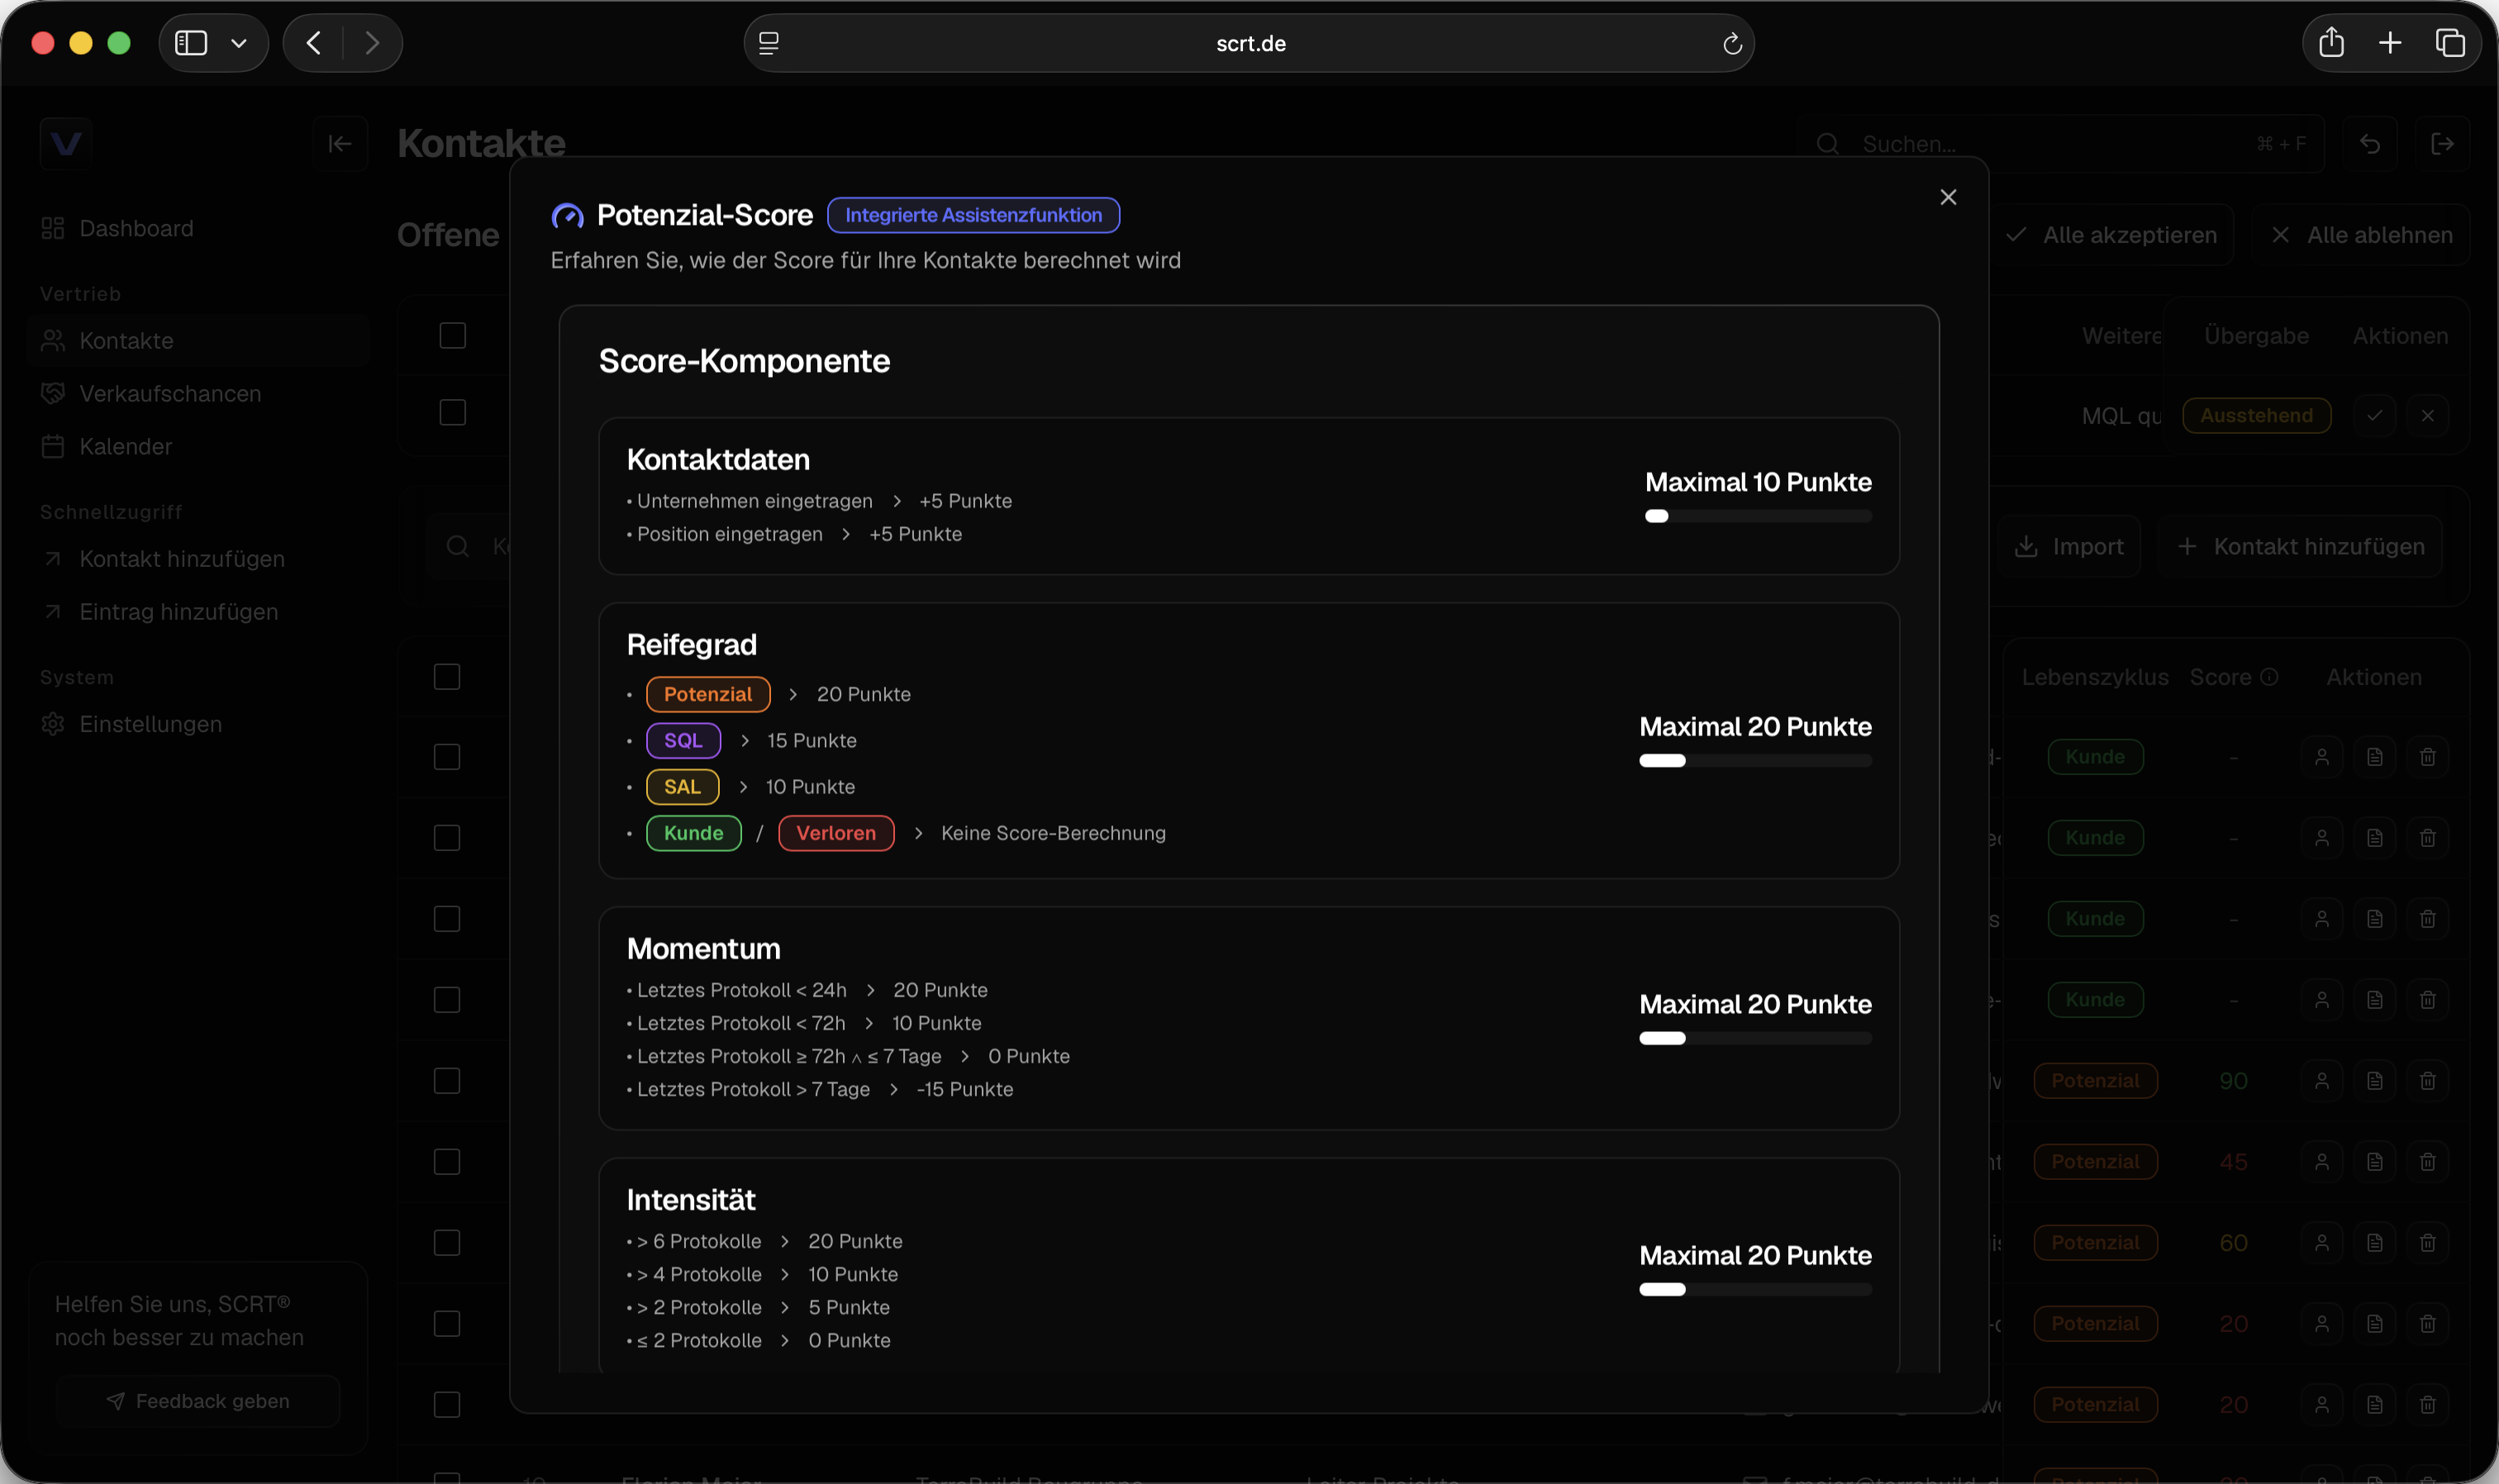Click the Ausstehend status badge
Viewport: 2499px width, 1484px height.
coord(2256,415)
